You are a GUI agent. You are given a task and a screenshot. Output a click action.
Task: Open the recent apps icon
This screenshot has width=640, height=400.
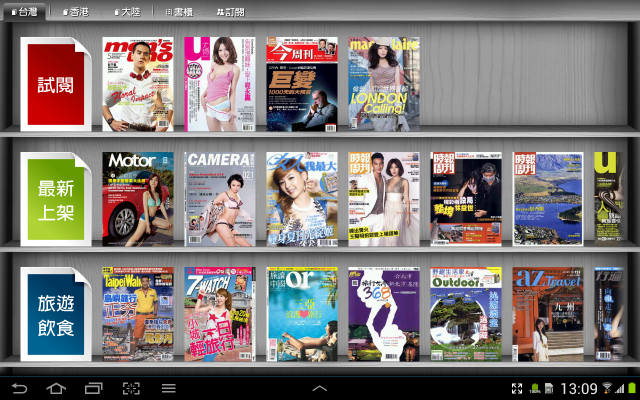[93, 388]
